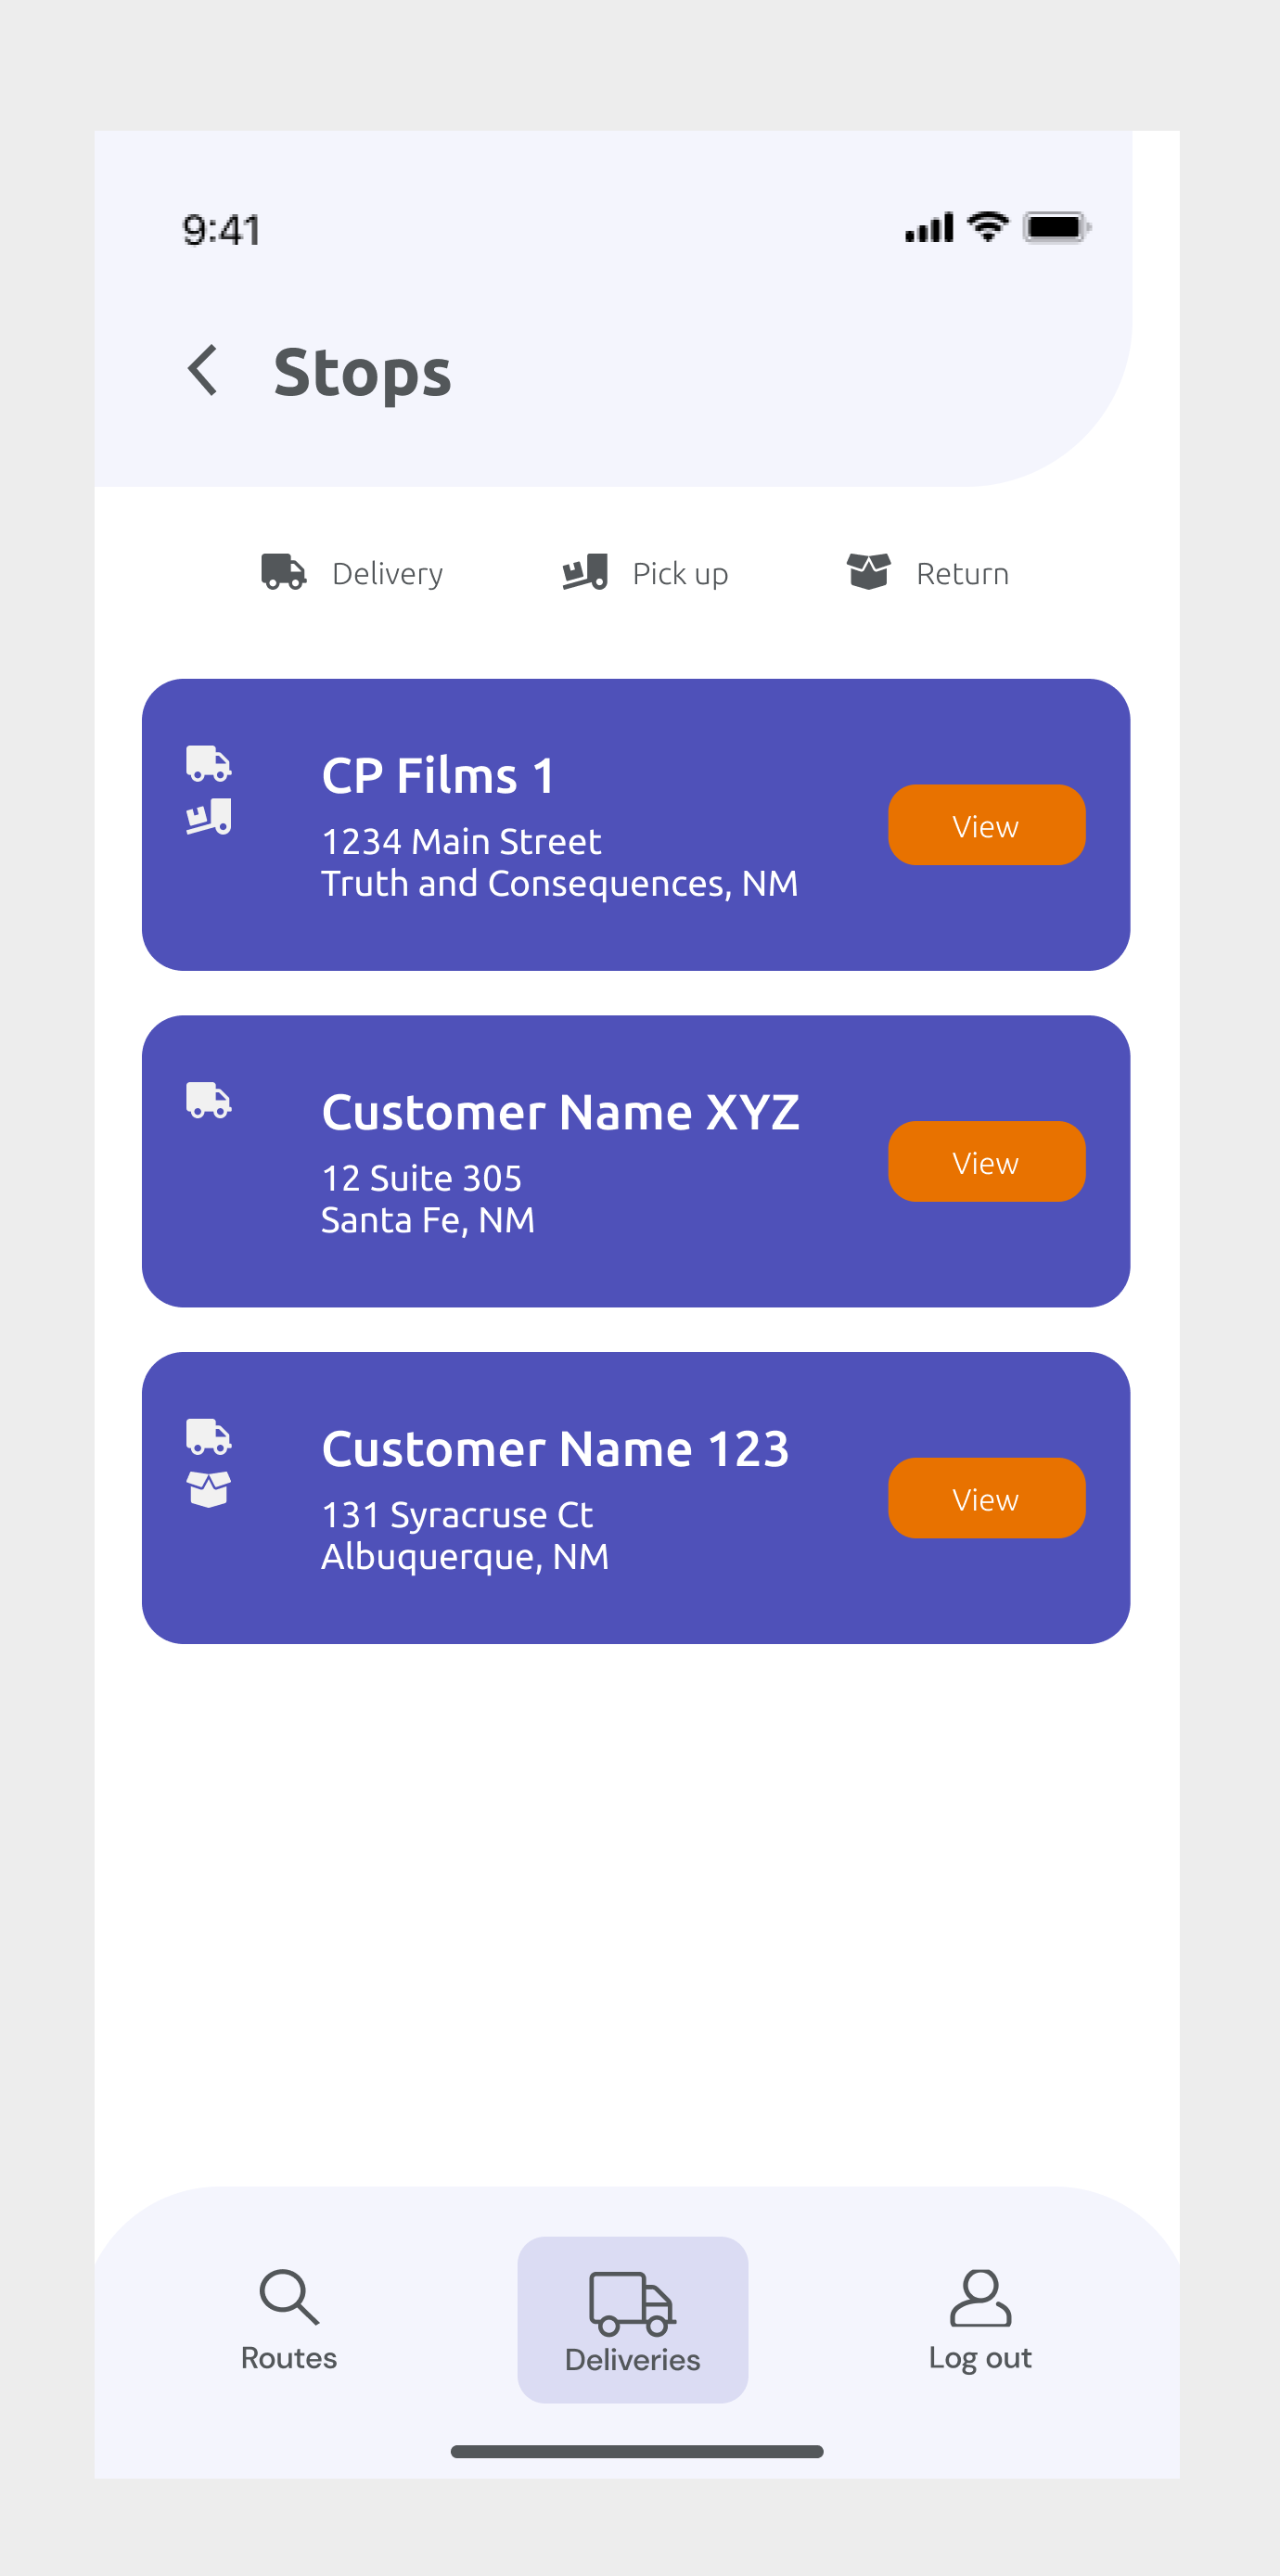The width and height of the screenshot is (1280, 2576).
Task: Click the battery status icon
Action: [x=1057, y=228]
